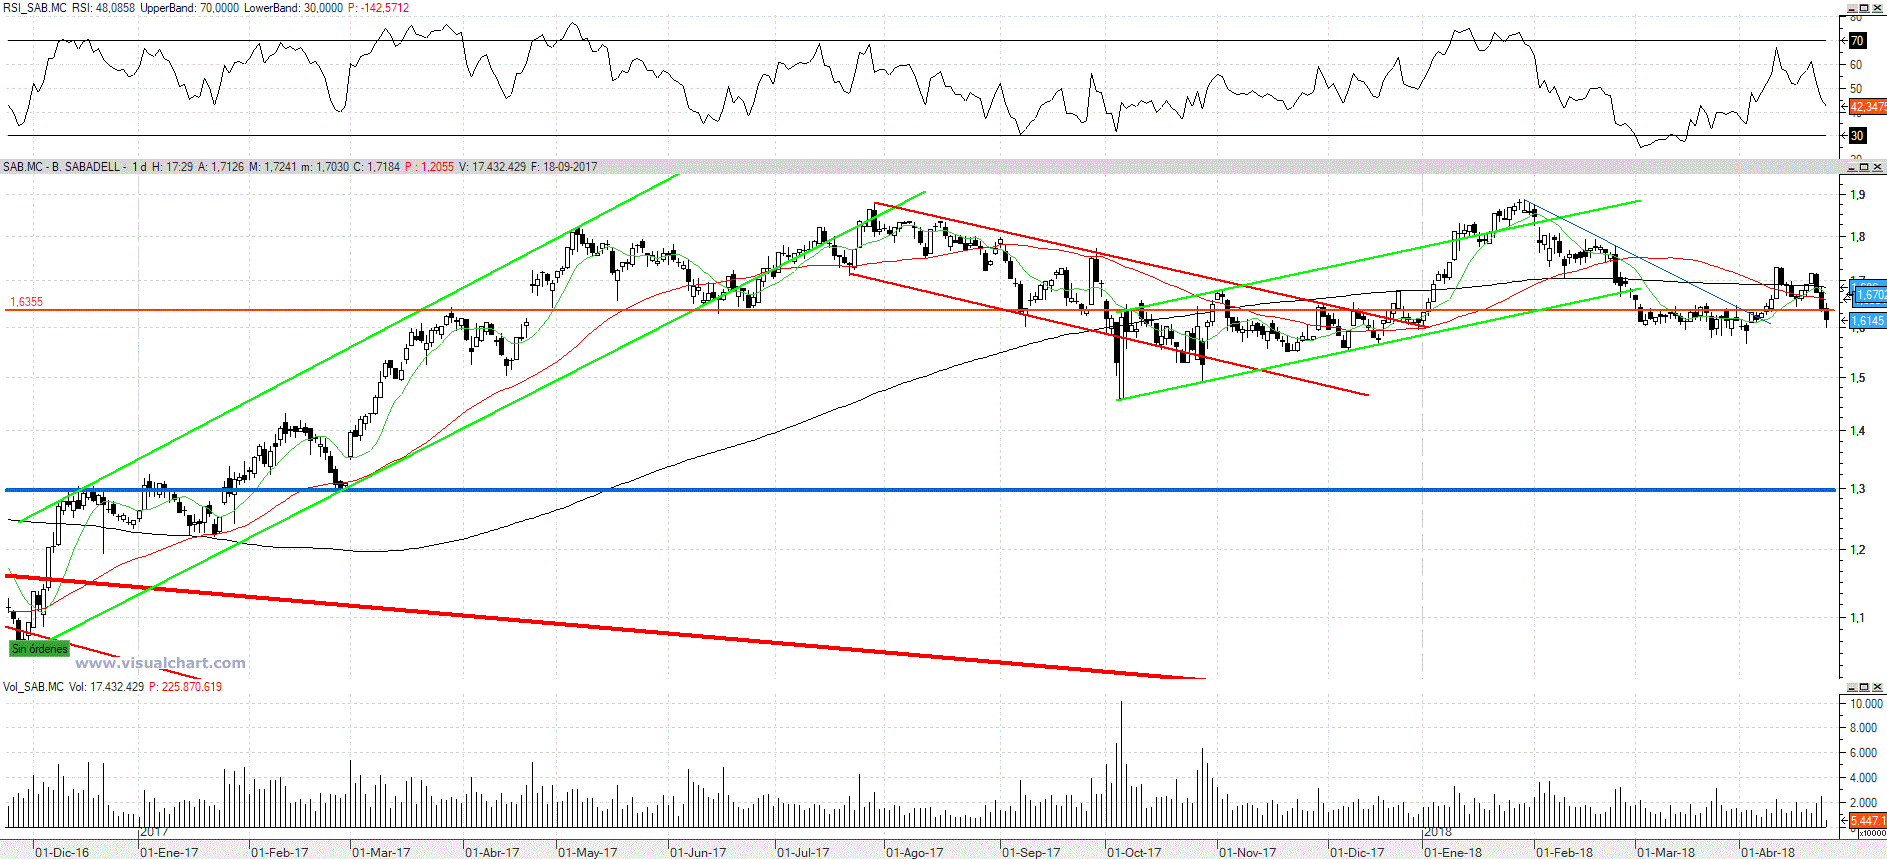Maximize the RSI indicator pane
Viewport: 1887px width, 859px height.
1863,7
